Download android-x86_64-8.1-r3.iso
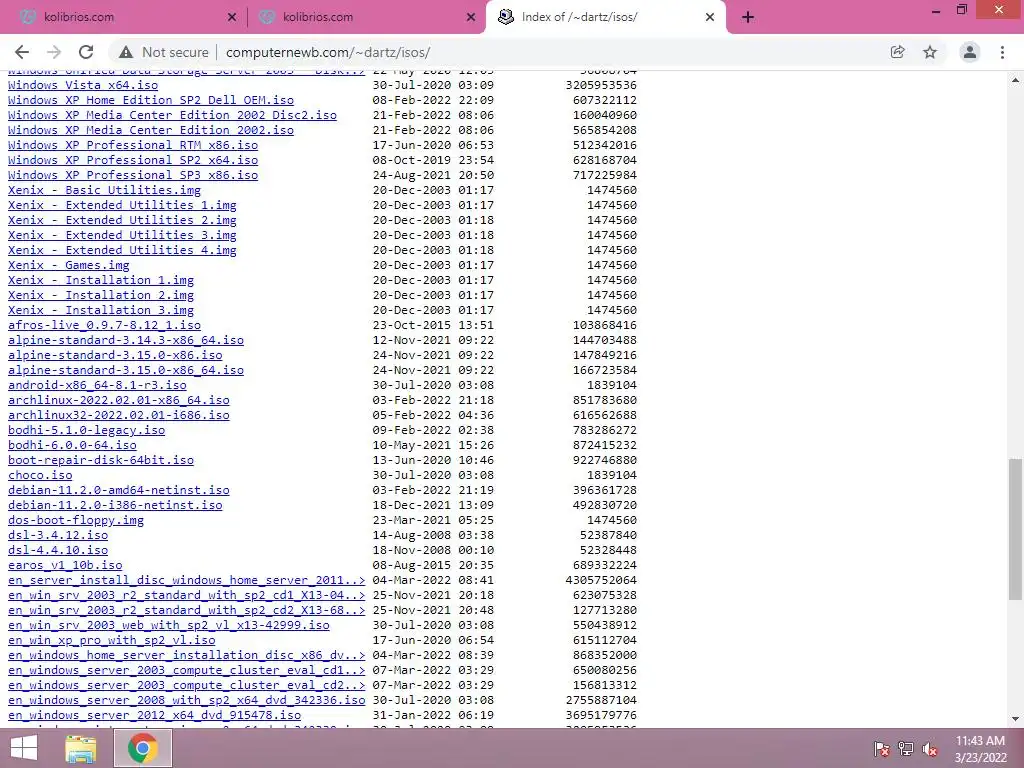The image size is (1024, 768). pos(97,385)
